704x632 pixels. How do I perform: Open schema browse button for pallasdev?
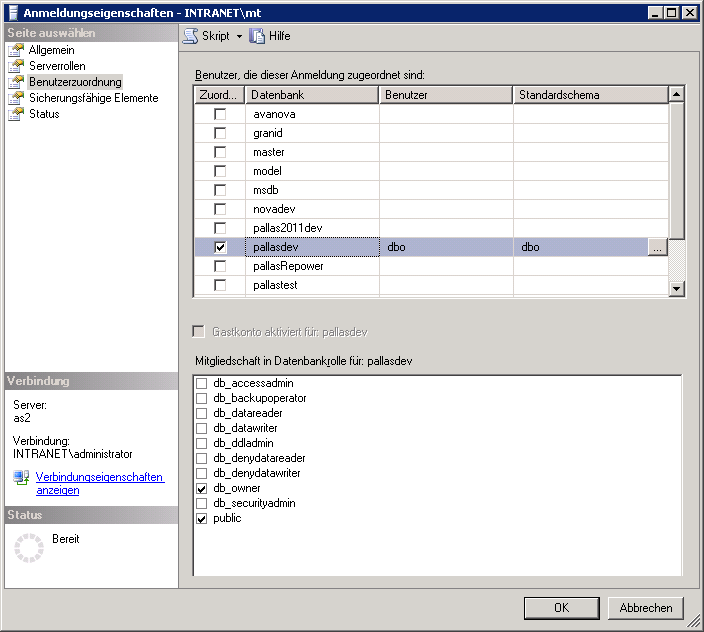(657, 247)
